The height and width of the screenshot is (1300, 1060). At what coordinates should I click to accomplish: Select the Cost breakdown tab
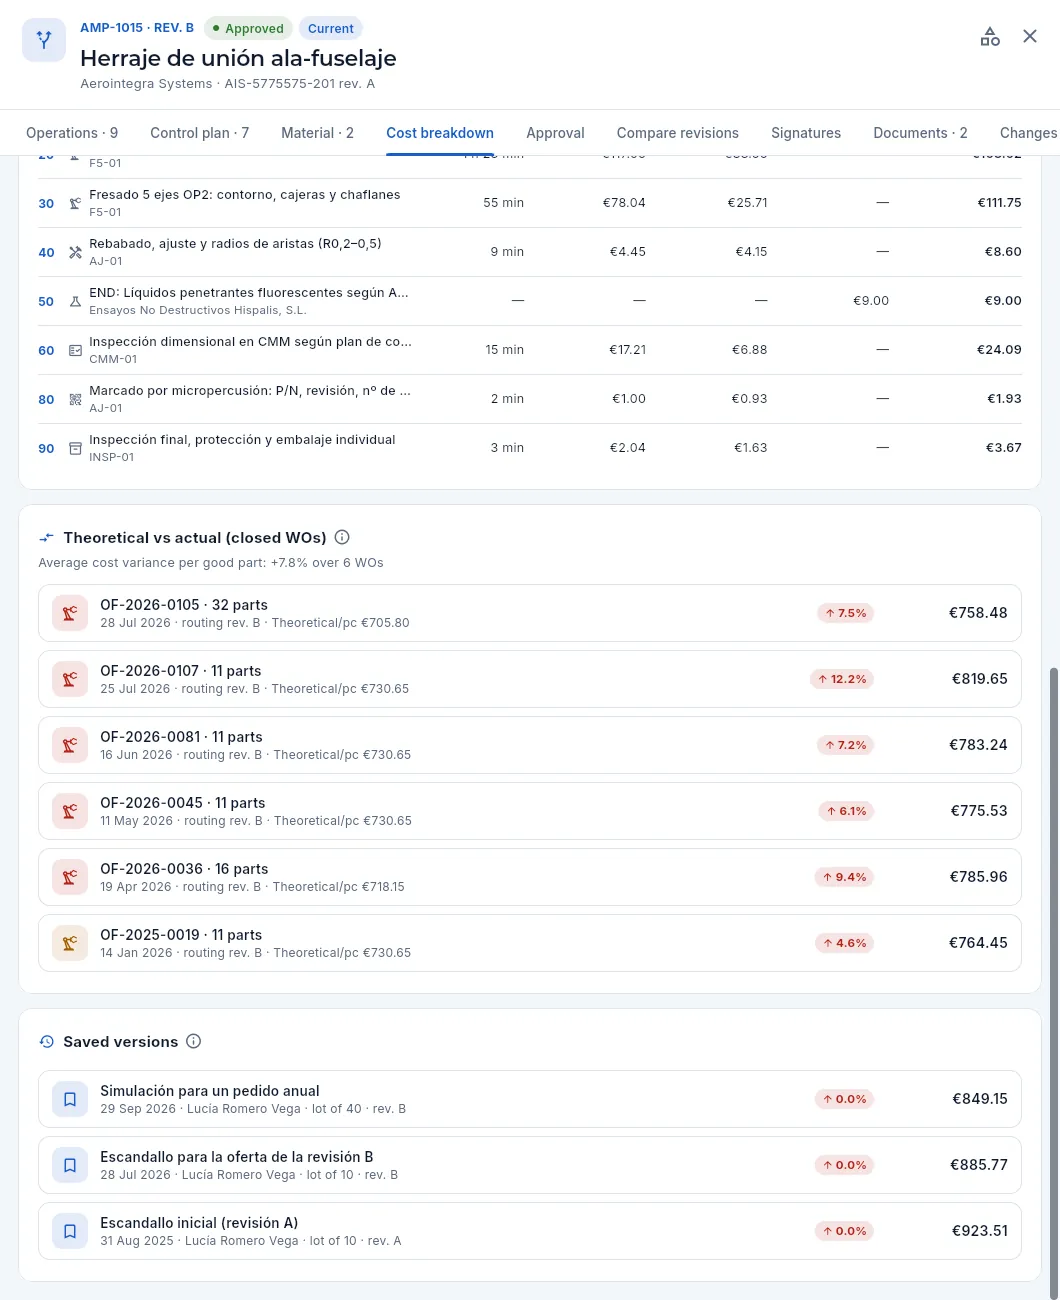pos(440,133)
